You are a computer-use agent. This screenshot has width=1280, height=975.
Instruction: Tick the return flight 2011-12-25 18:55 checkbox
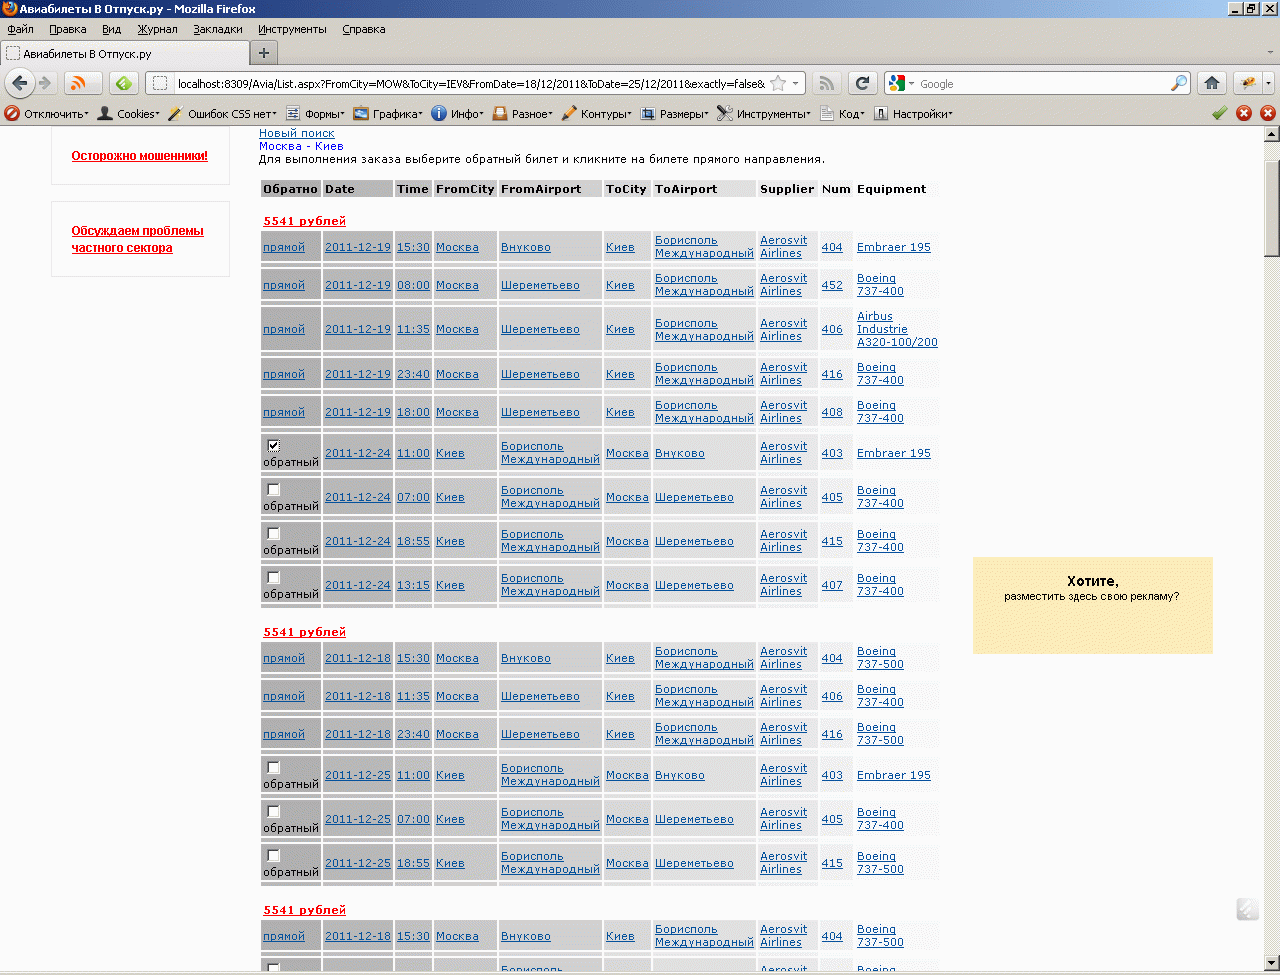(x=274, y=856)
